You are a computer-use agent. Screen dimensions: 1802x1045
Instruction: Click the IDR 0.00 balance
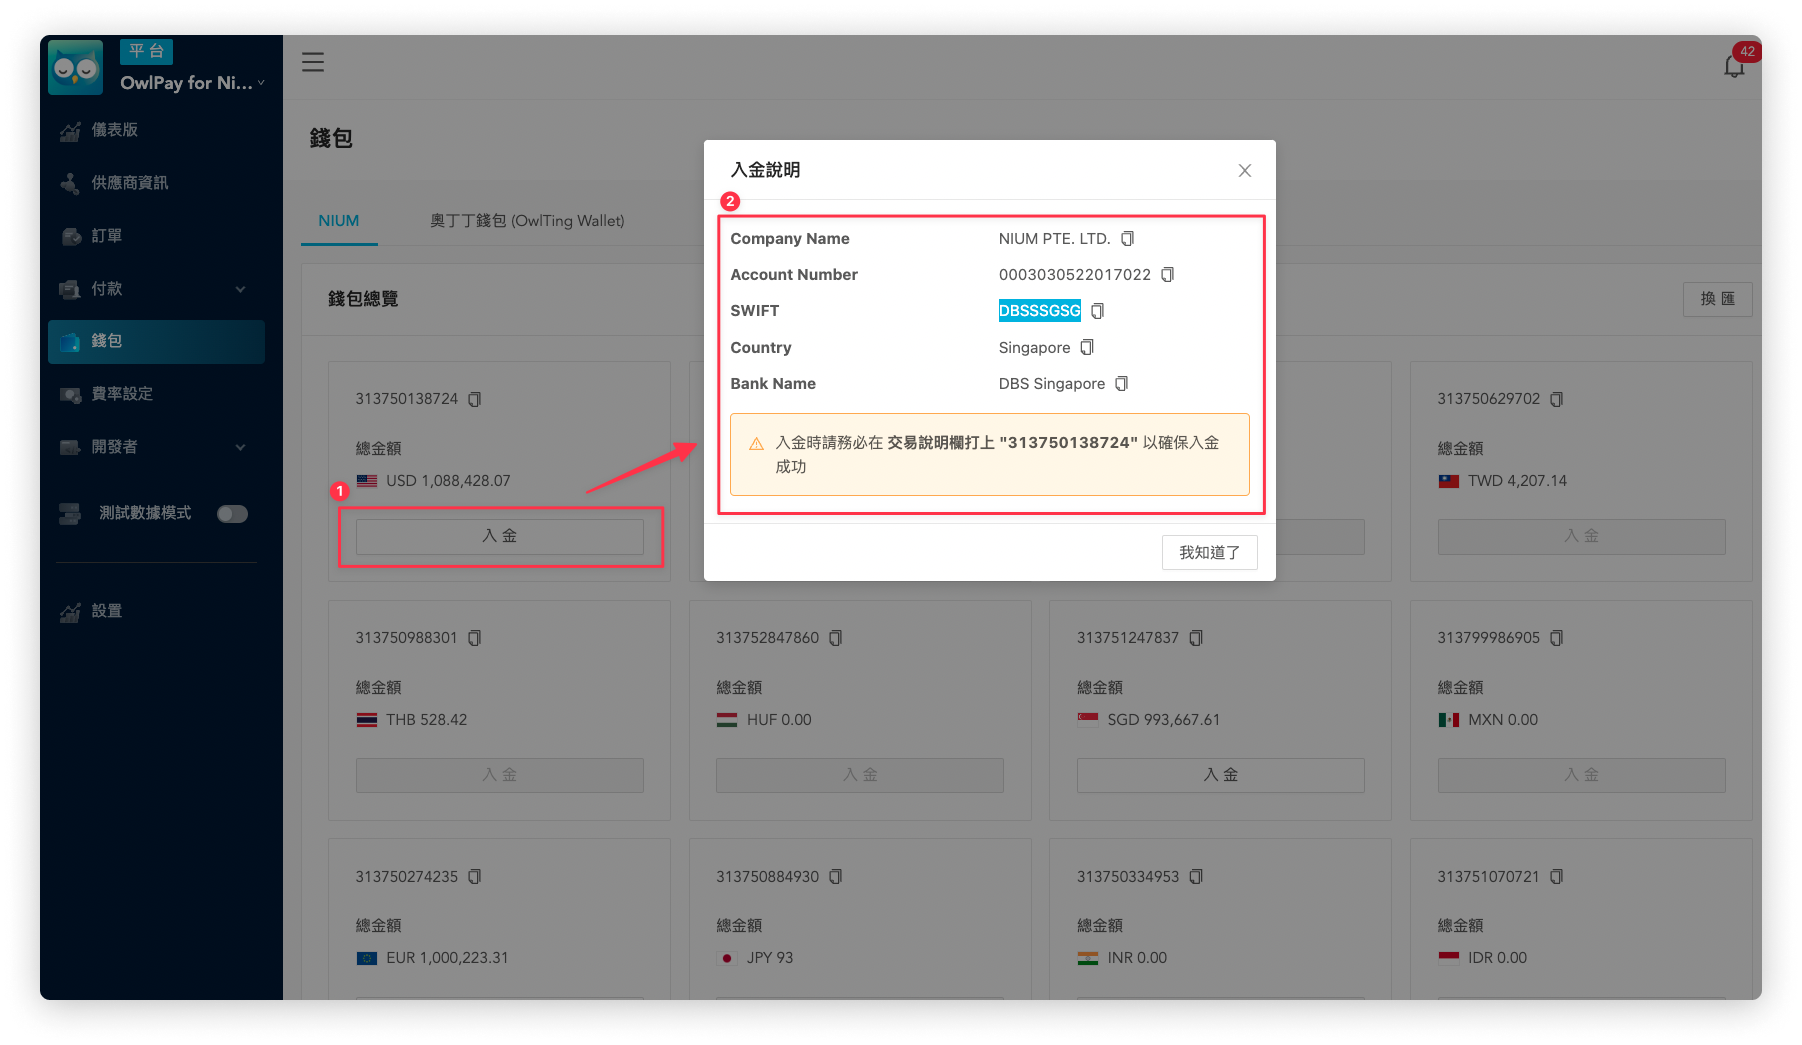1497,958
